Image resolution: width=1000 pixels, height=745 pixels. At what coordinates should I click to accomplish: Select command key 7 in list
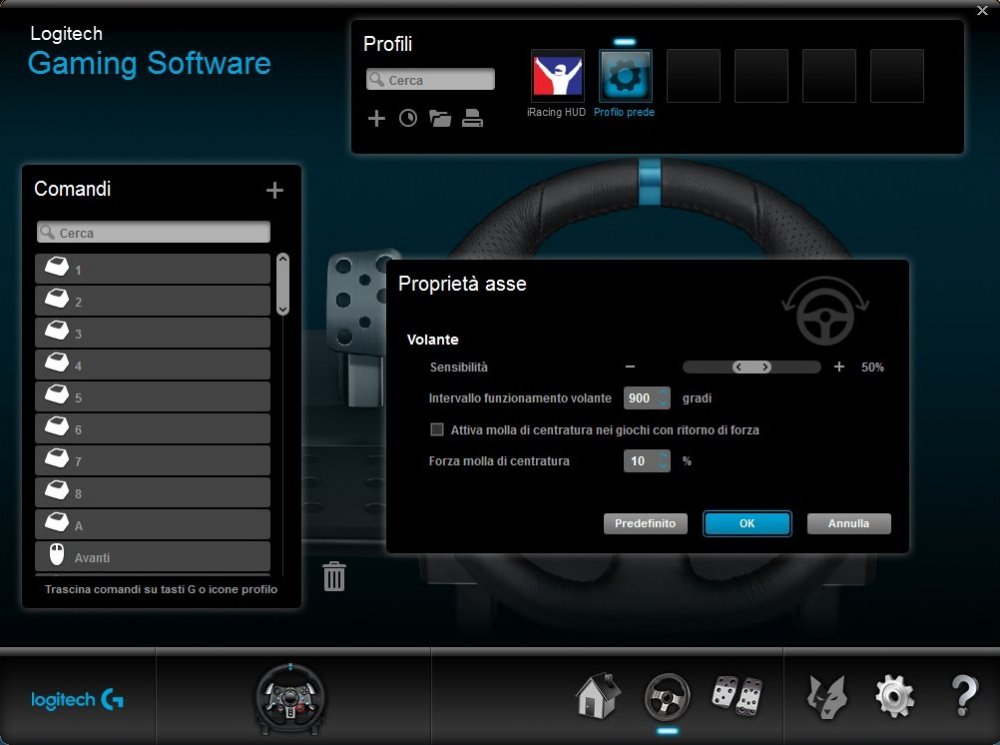153,460
